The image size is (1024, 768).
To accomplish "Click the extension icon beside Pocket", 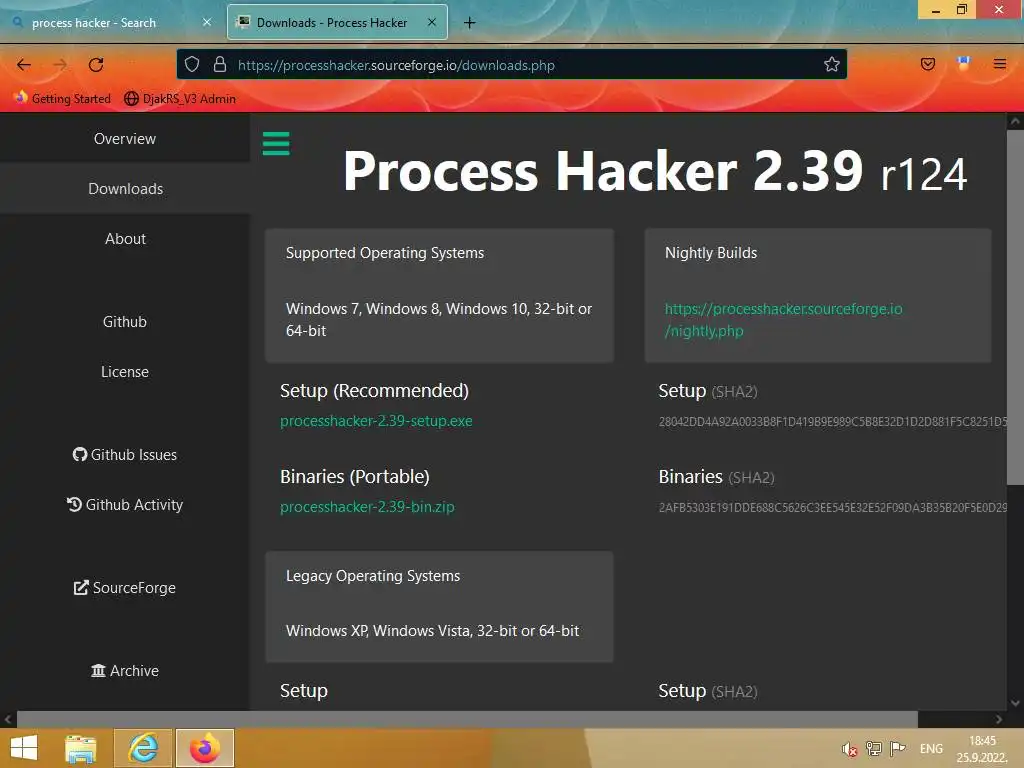I will tap(963, 63).
